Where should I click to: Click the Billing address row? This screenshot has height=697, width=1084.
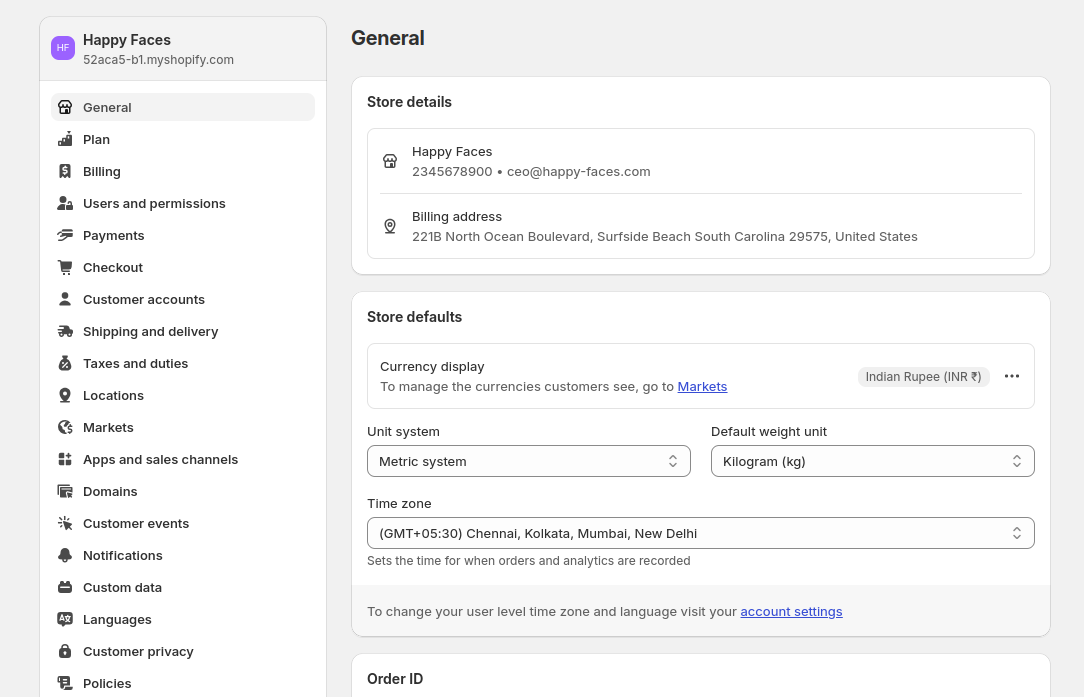(701, 226)
